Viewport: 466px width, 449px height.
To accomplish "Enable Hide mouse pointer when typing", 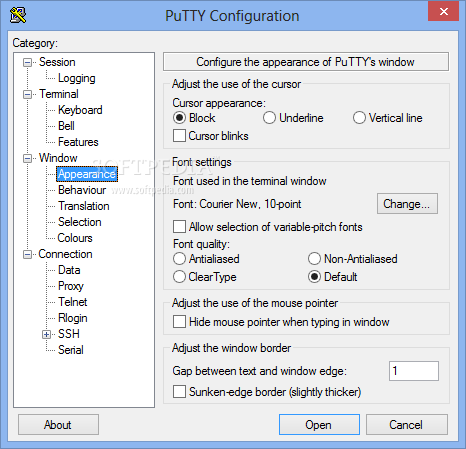I will (x=179, y=322).
